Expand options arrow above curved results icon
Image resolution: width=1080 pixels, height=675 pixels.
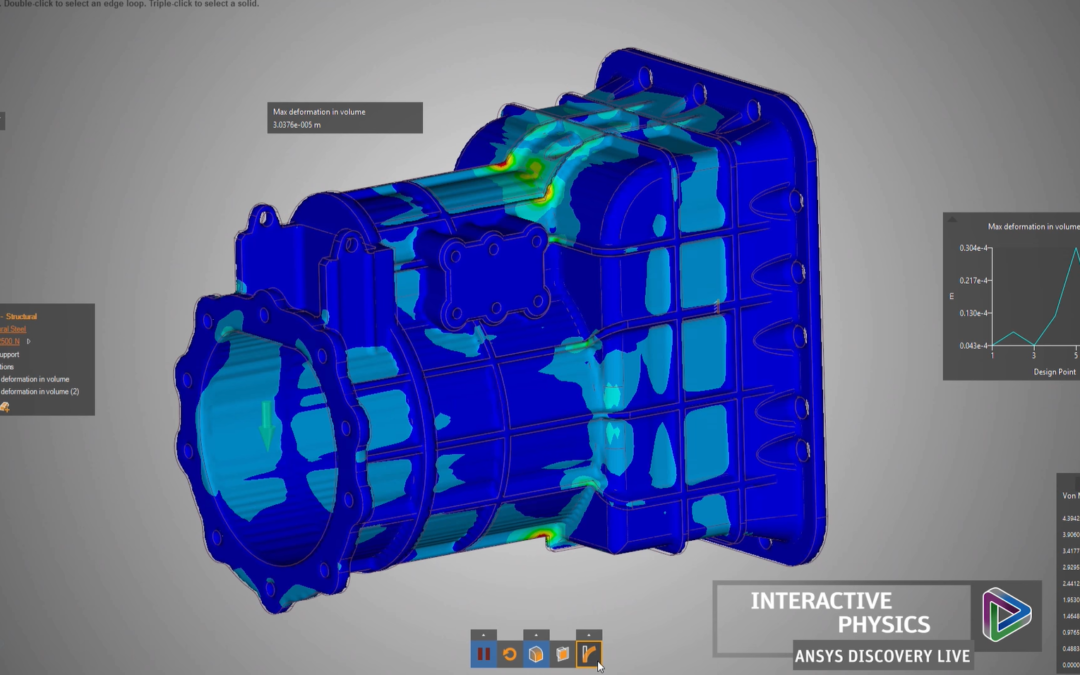(589, 635)
